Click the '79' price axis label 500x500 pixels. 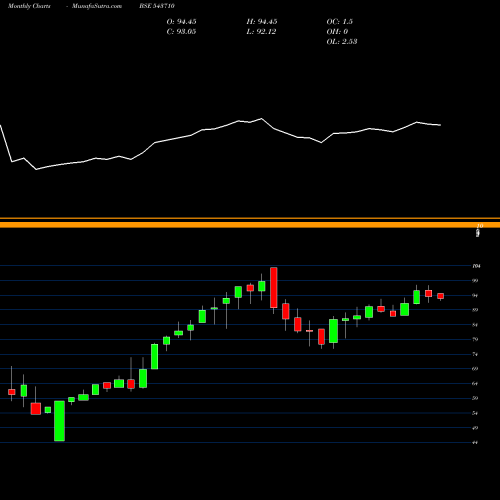[475, 339]
